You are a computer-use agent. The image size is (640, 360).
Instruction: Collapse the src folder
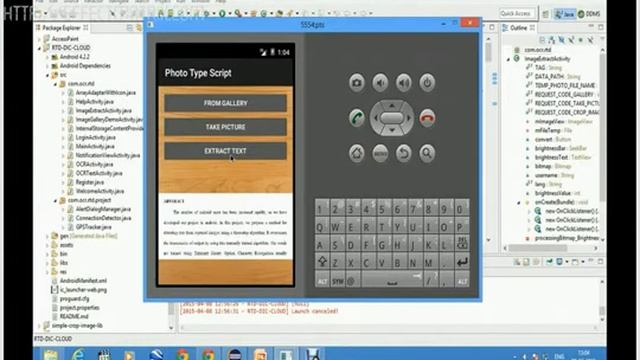click(48, 75)
